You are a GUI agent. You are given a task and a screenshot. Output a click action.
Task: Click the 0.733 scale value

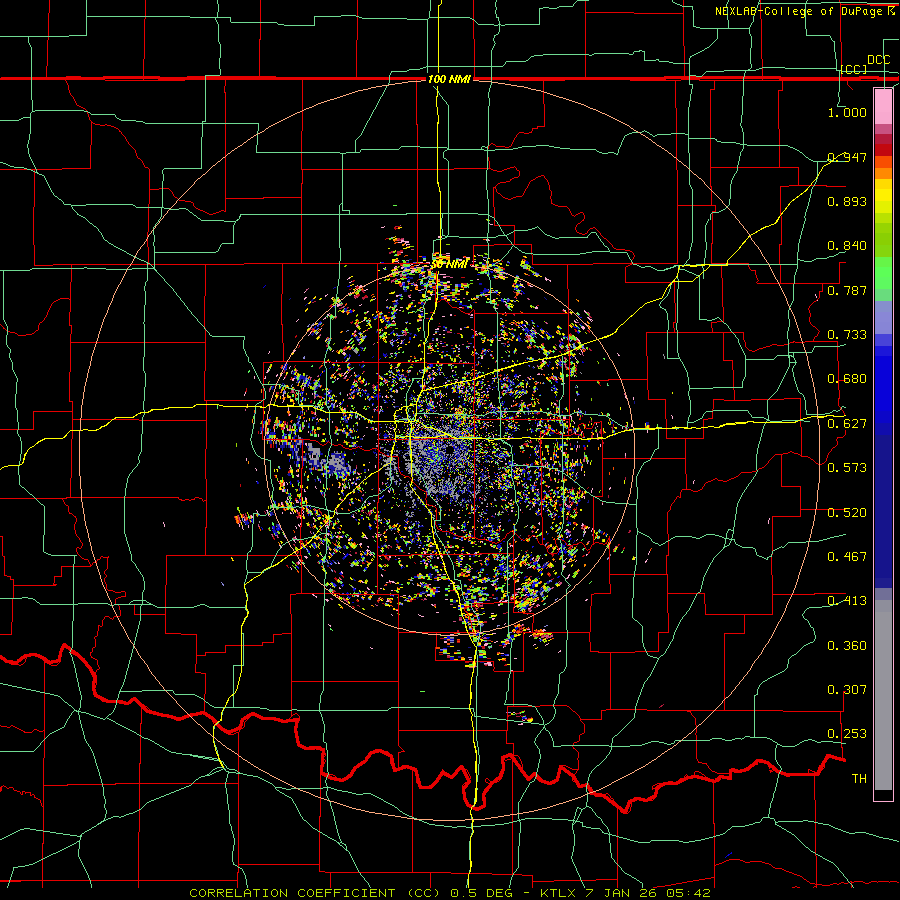847,335
